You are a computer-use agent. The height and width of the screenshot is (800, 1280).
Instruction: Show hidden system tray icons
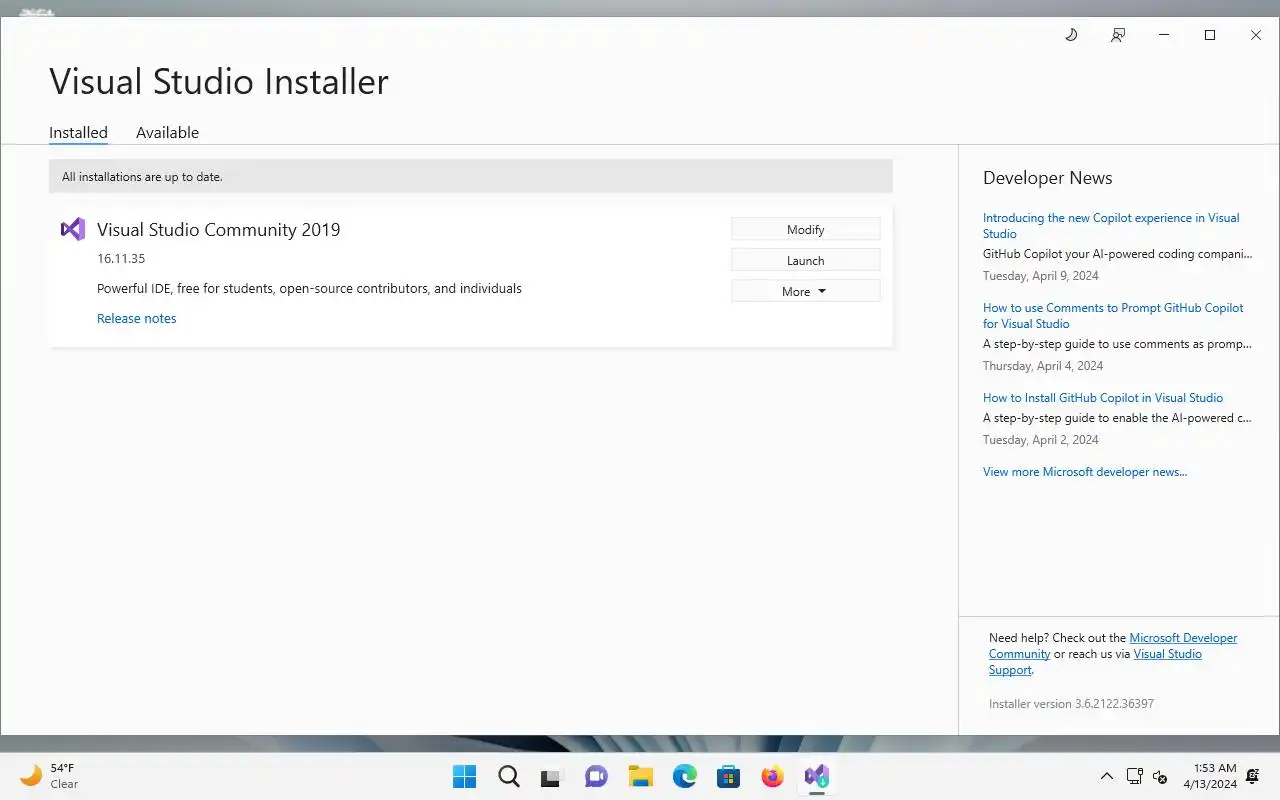click(x=1106, y=776)
